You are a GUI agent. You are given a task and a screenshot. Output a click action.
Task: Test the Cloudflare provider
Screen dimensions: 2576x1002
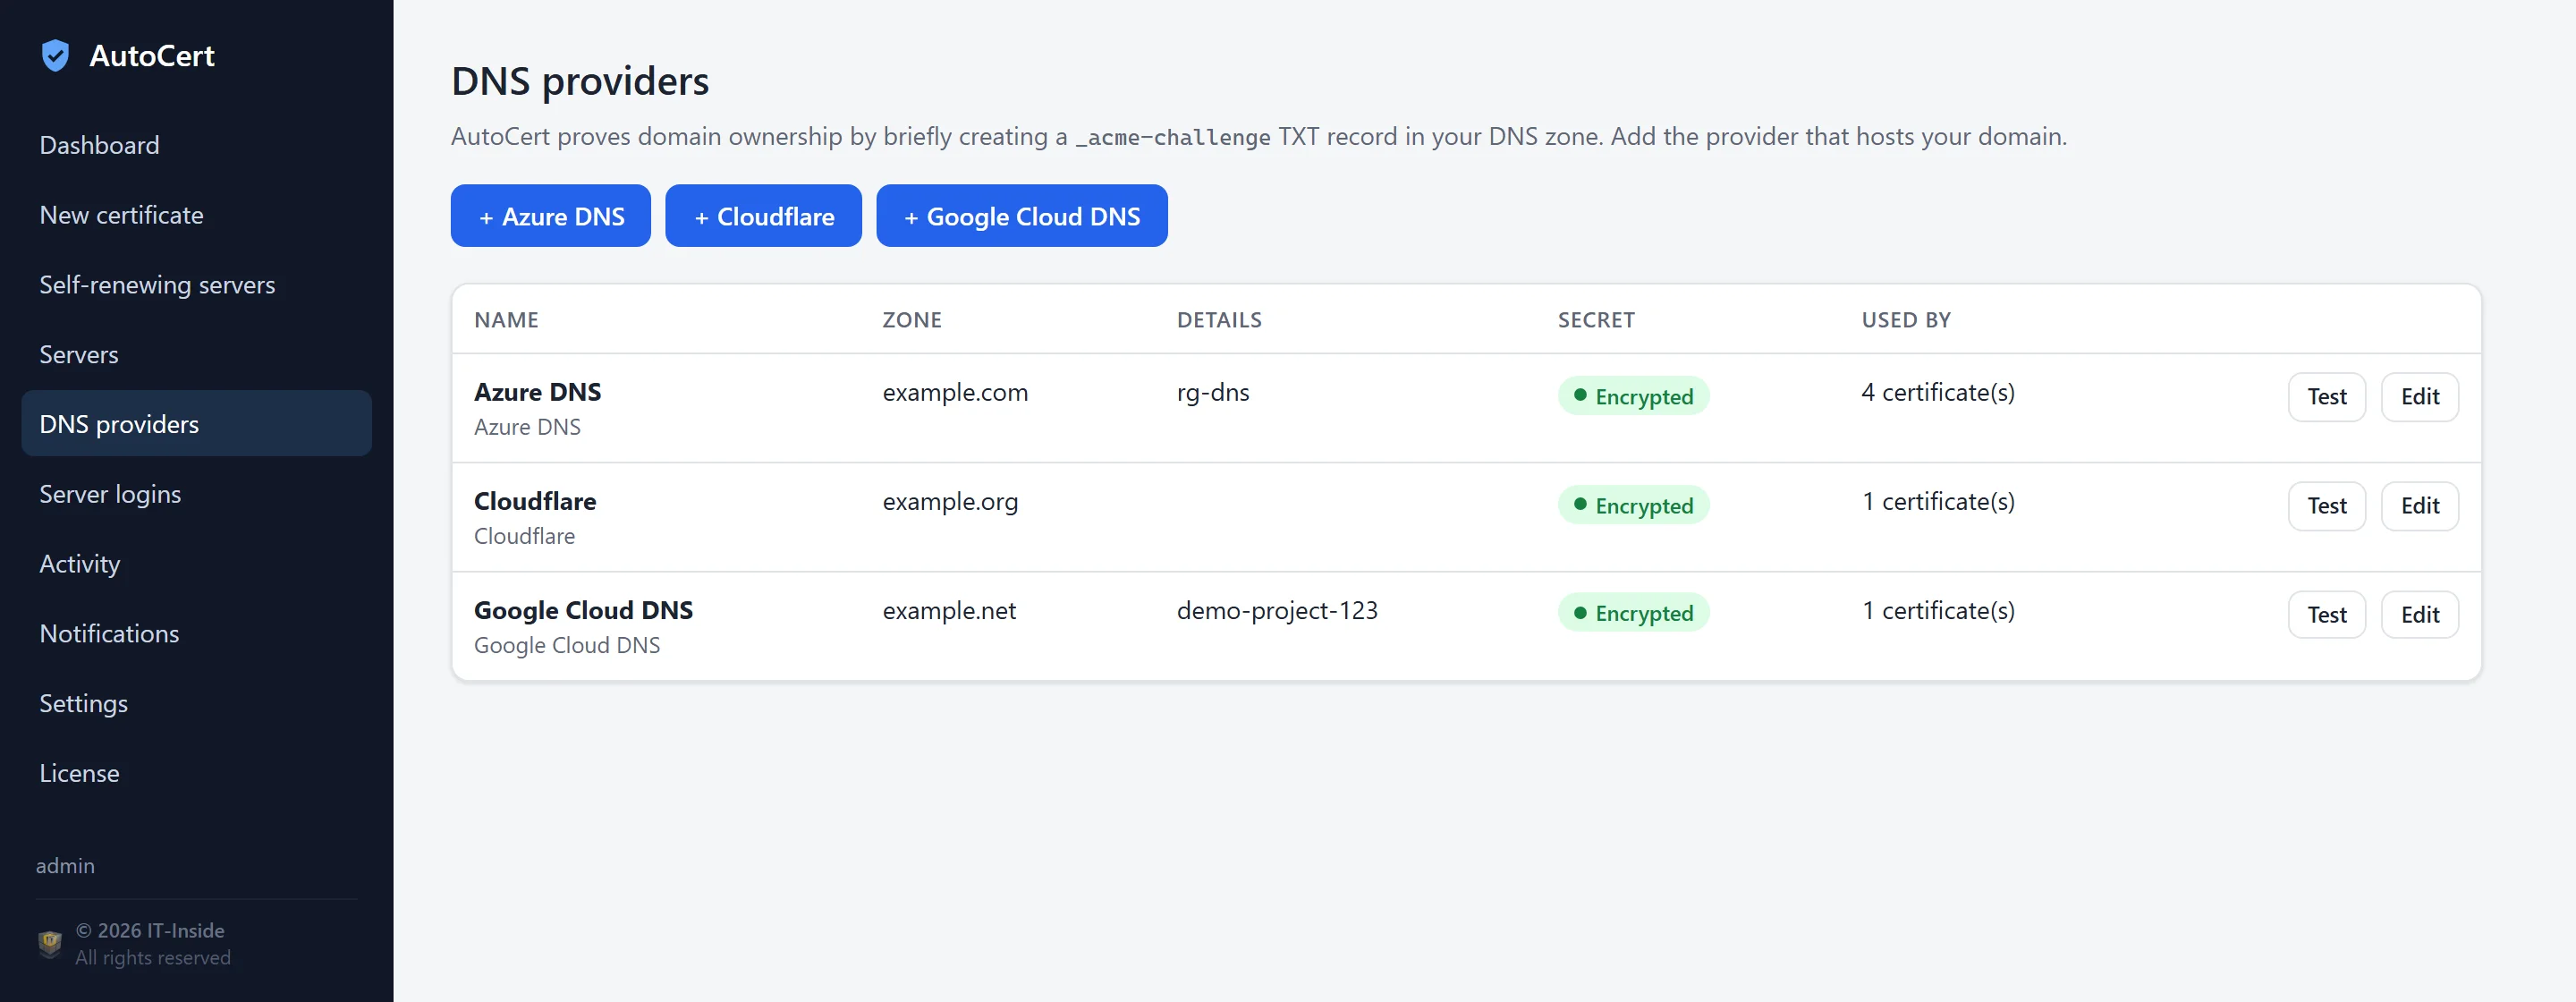click(x=2326, y=506)
